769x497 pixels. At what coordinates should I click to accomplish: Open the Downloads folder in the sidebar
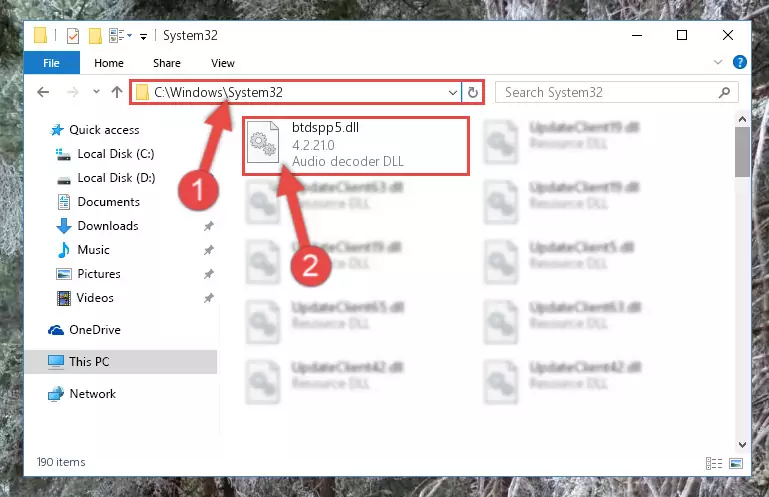tap(98, 226)
